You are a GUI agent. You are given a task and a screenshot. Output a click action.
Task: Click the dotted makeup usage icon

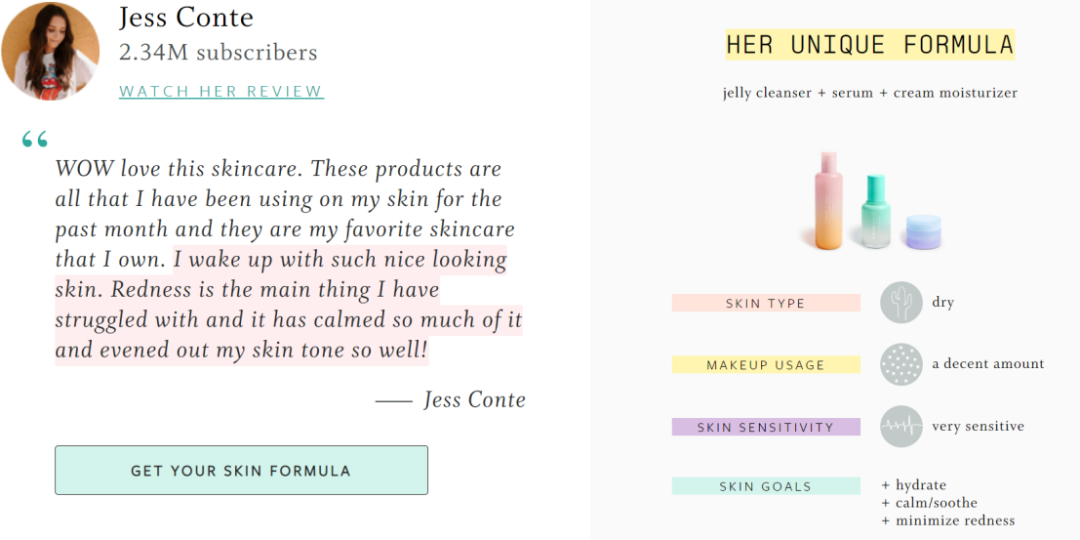pyautogui.click(x=901, y=364)
